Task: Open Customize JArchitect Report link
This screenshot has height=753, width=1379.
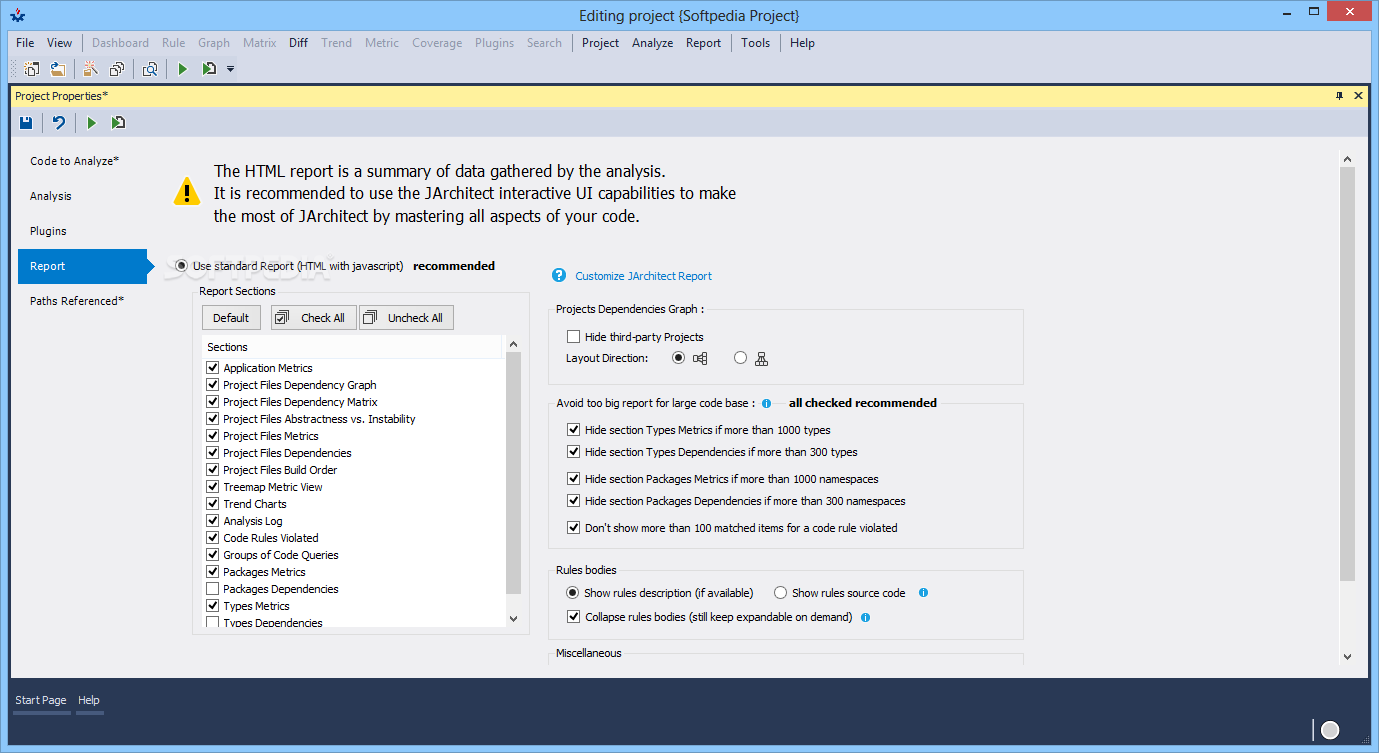Action: coord(643,276)
